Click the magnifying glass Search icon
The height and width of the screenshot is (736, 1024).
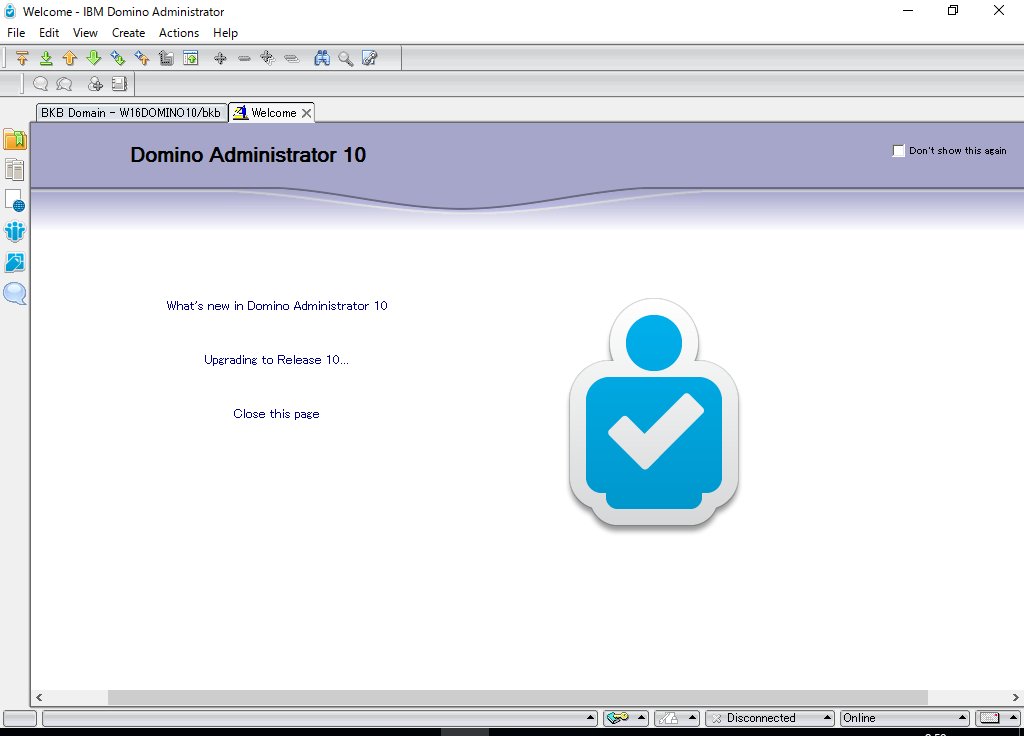pyautogui.click(x=345, y=58)
